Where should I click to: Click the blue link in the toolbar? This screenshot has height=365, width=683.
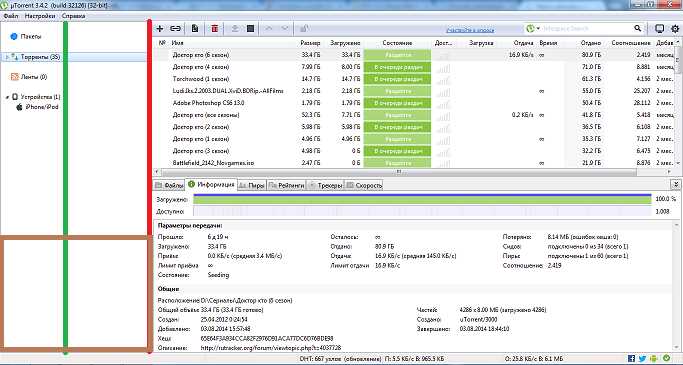coord(470,30)
